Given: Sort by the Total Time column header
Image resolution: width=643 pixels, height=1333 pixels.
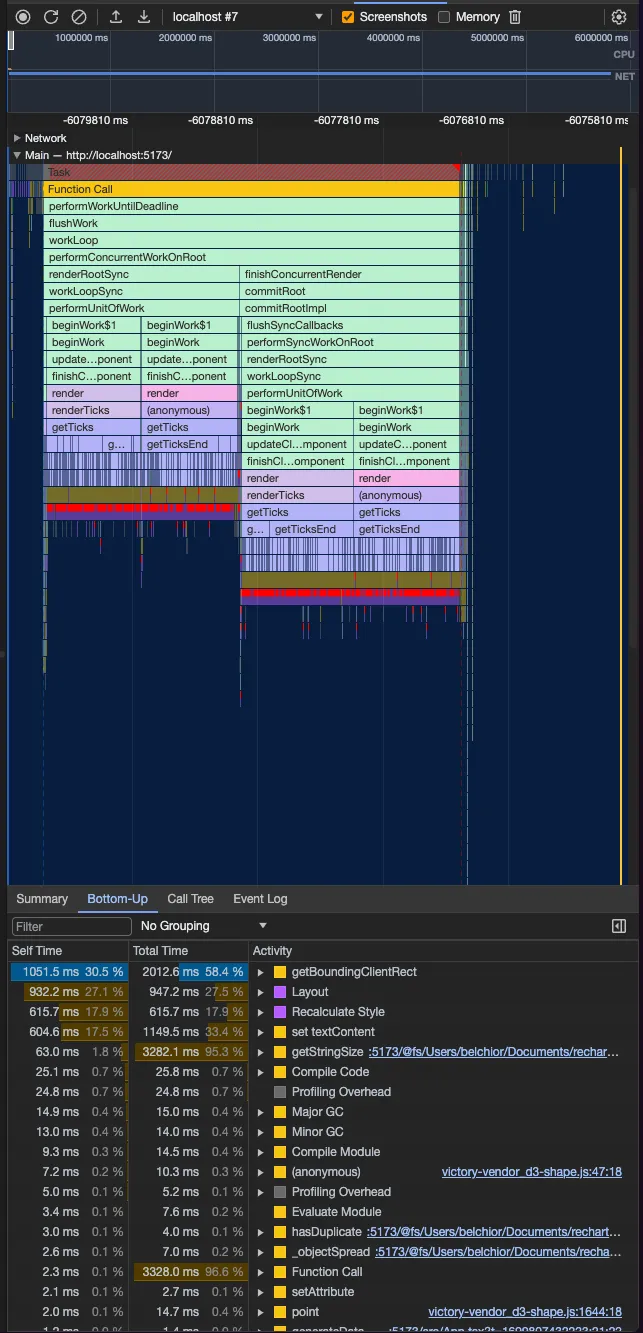Looking at the screenshot, I should [x=188, y=951].
